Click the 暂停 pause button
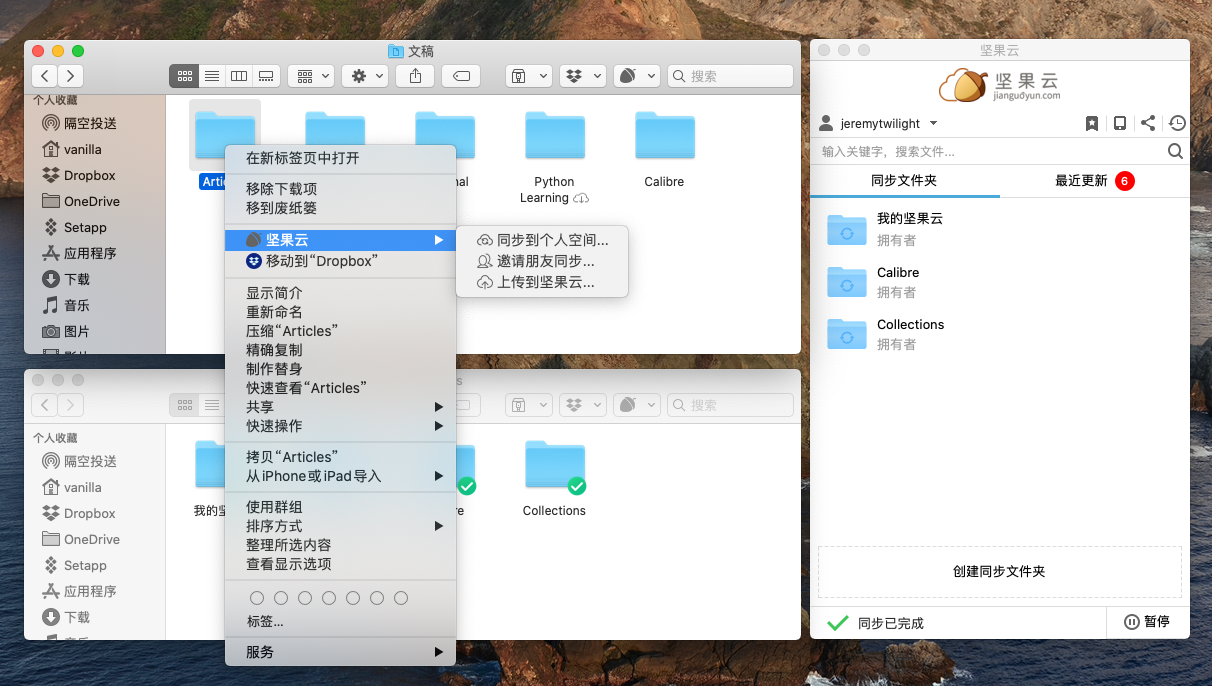 (1147, 622)
